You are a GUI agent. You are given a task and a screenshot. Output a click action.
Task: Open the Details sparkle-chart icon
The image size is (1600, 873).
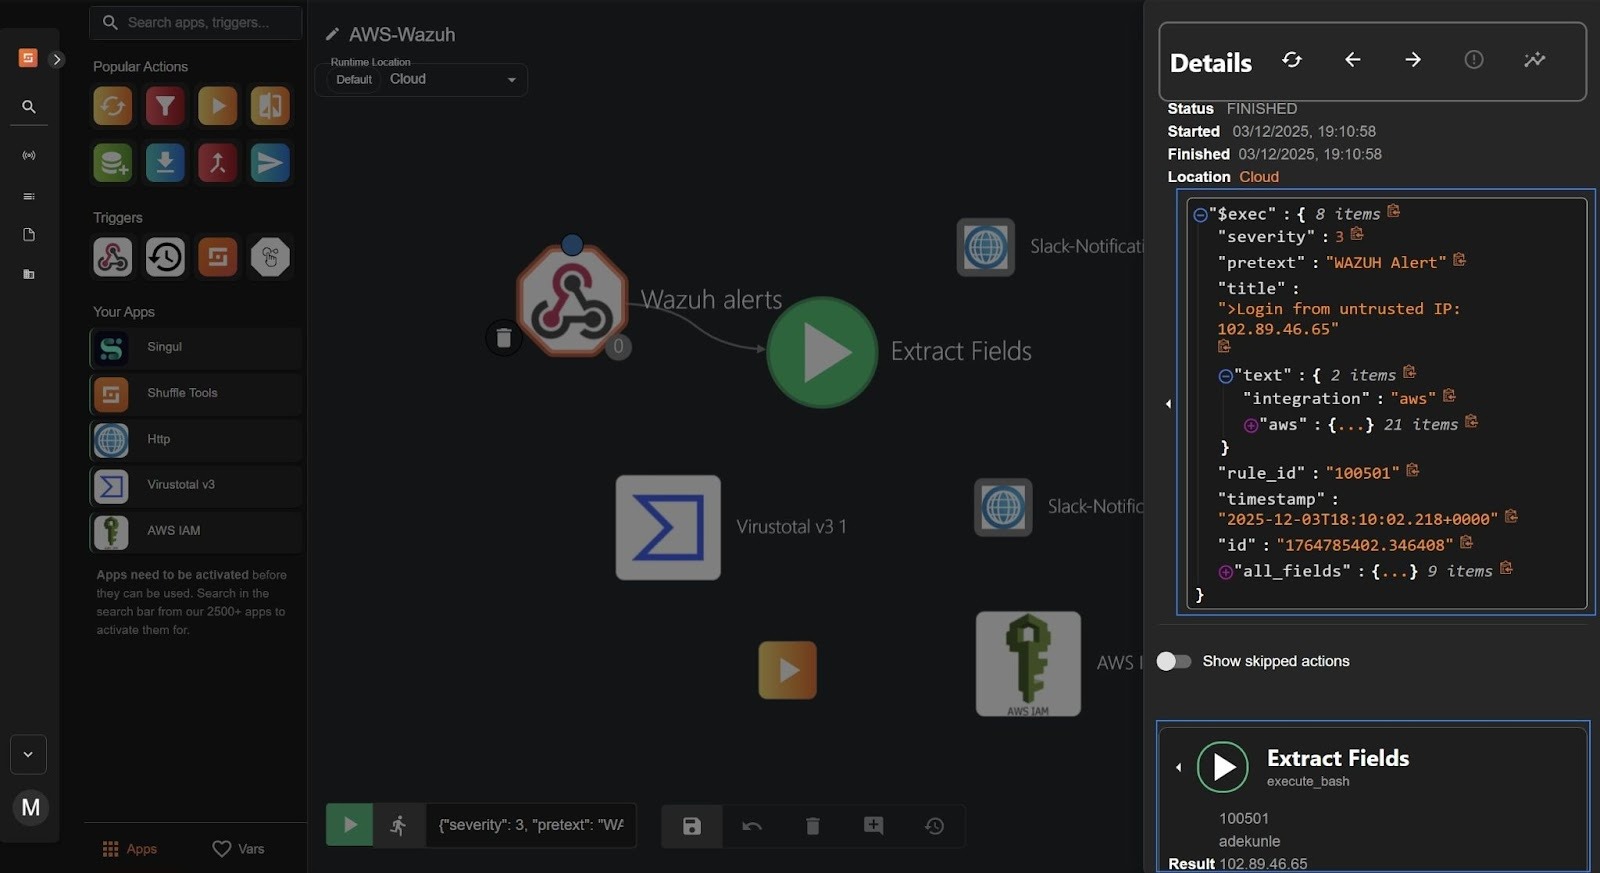point(1535,60)
